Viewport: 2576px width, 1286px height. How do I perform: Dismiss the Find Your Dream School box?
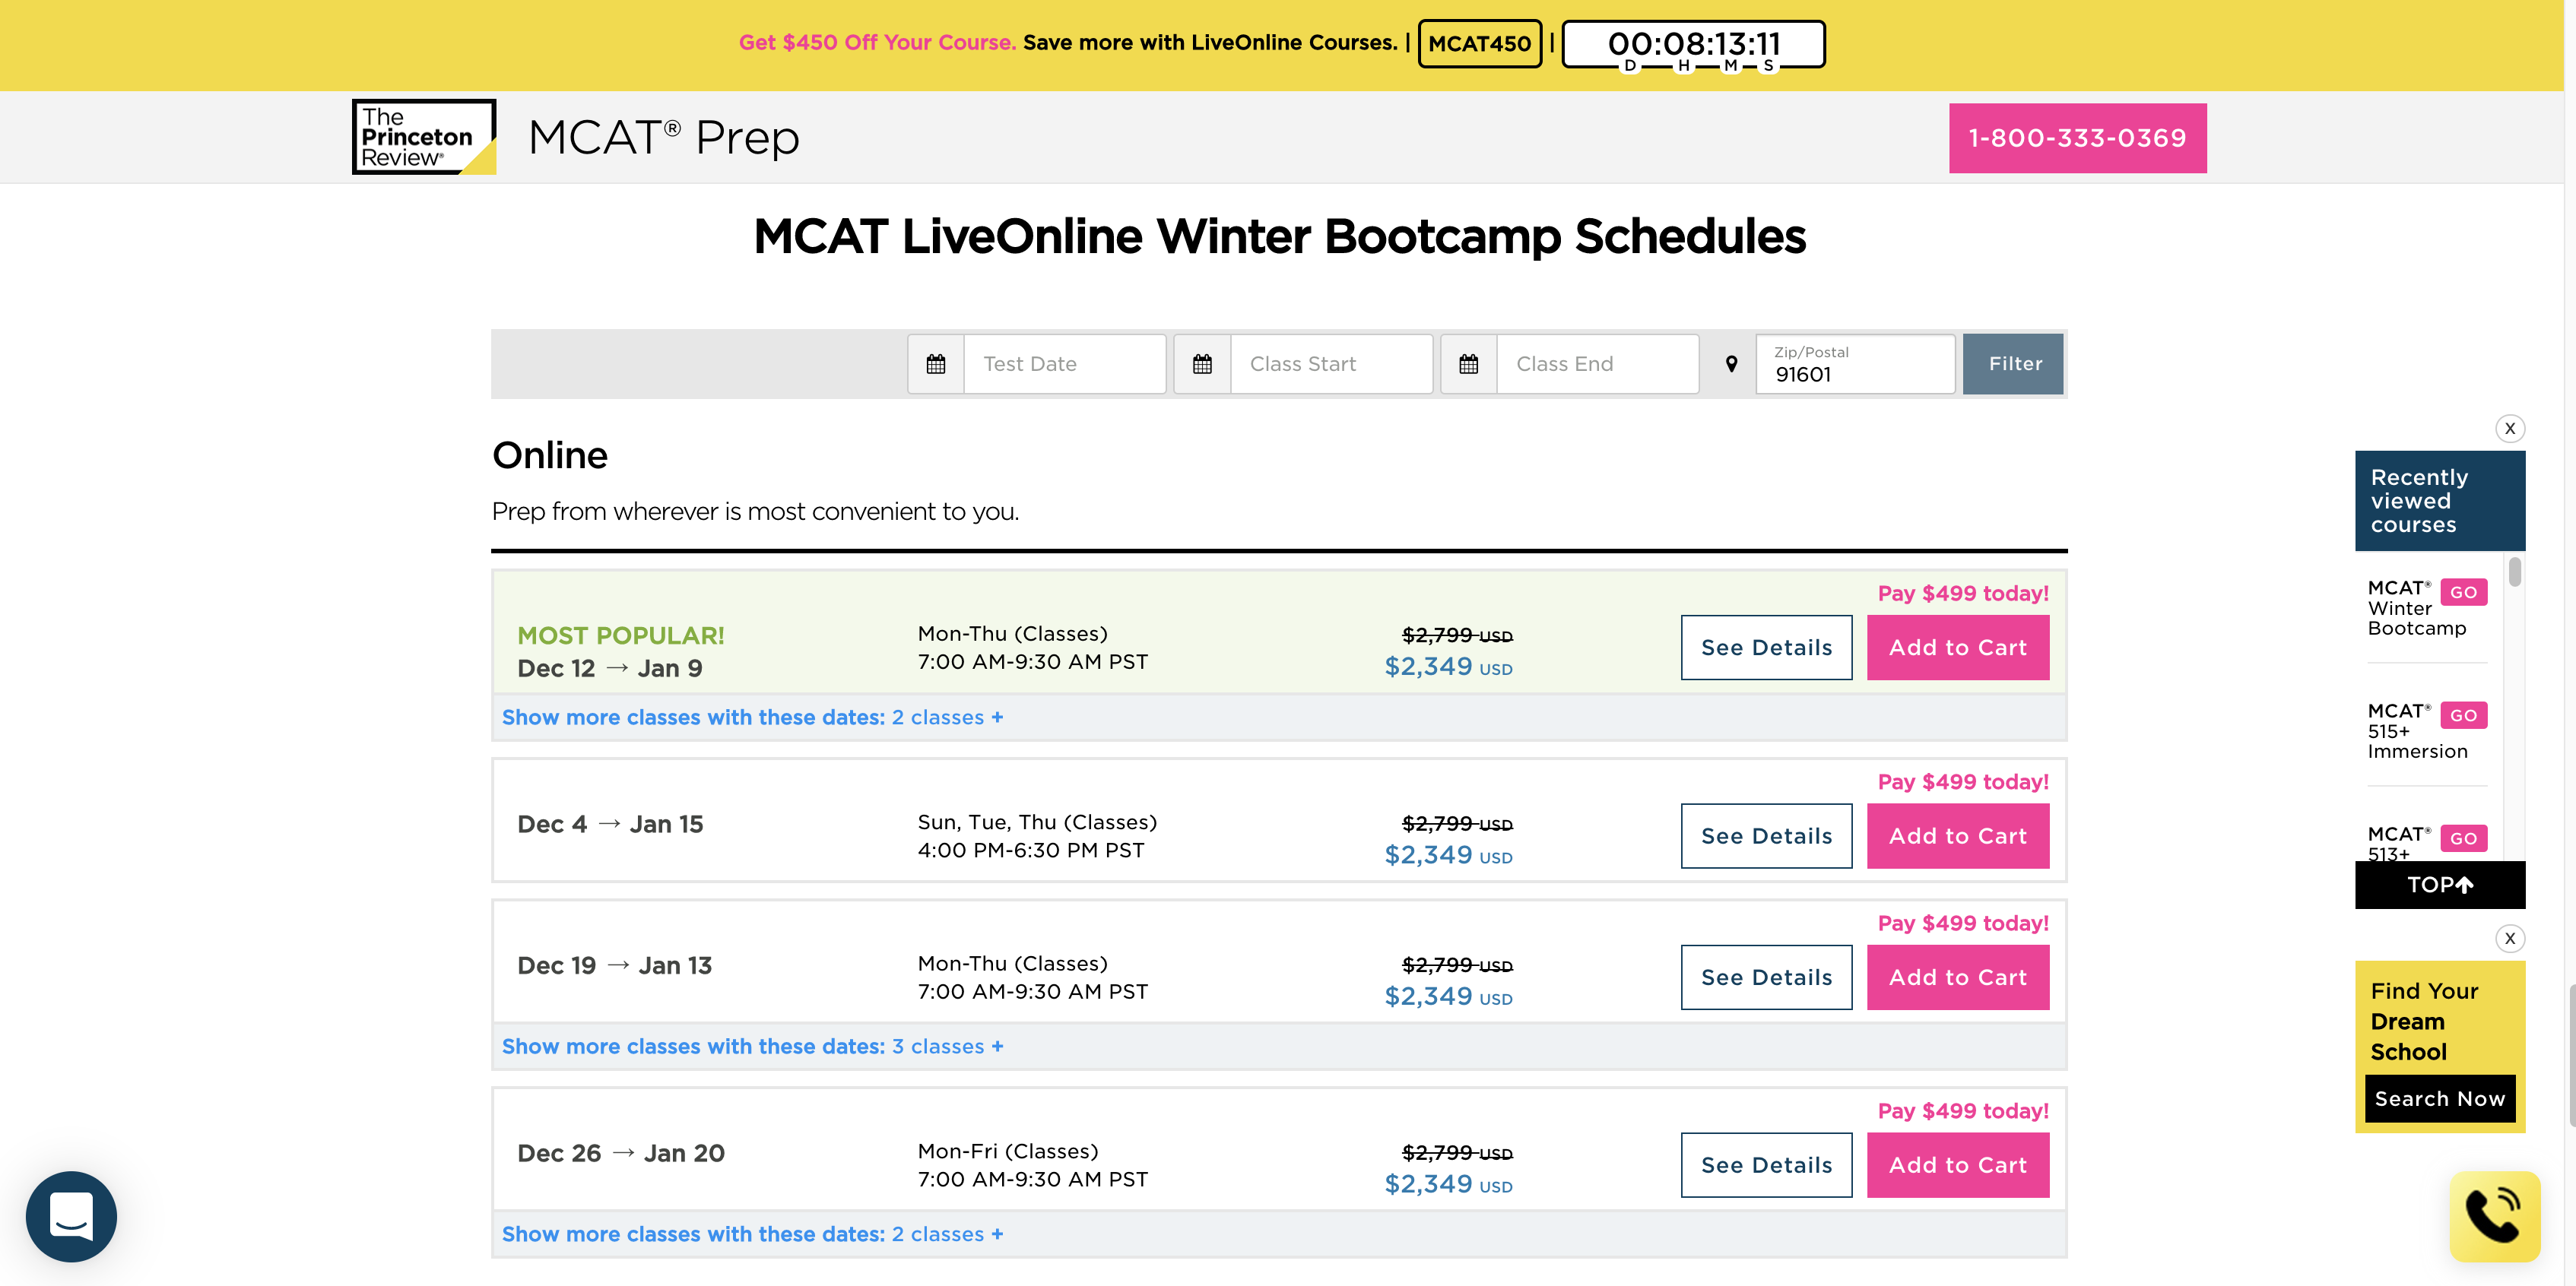2509,938
